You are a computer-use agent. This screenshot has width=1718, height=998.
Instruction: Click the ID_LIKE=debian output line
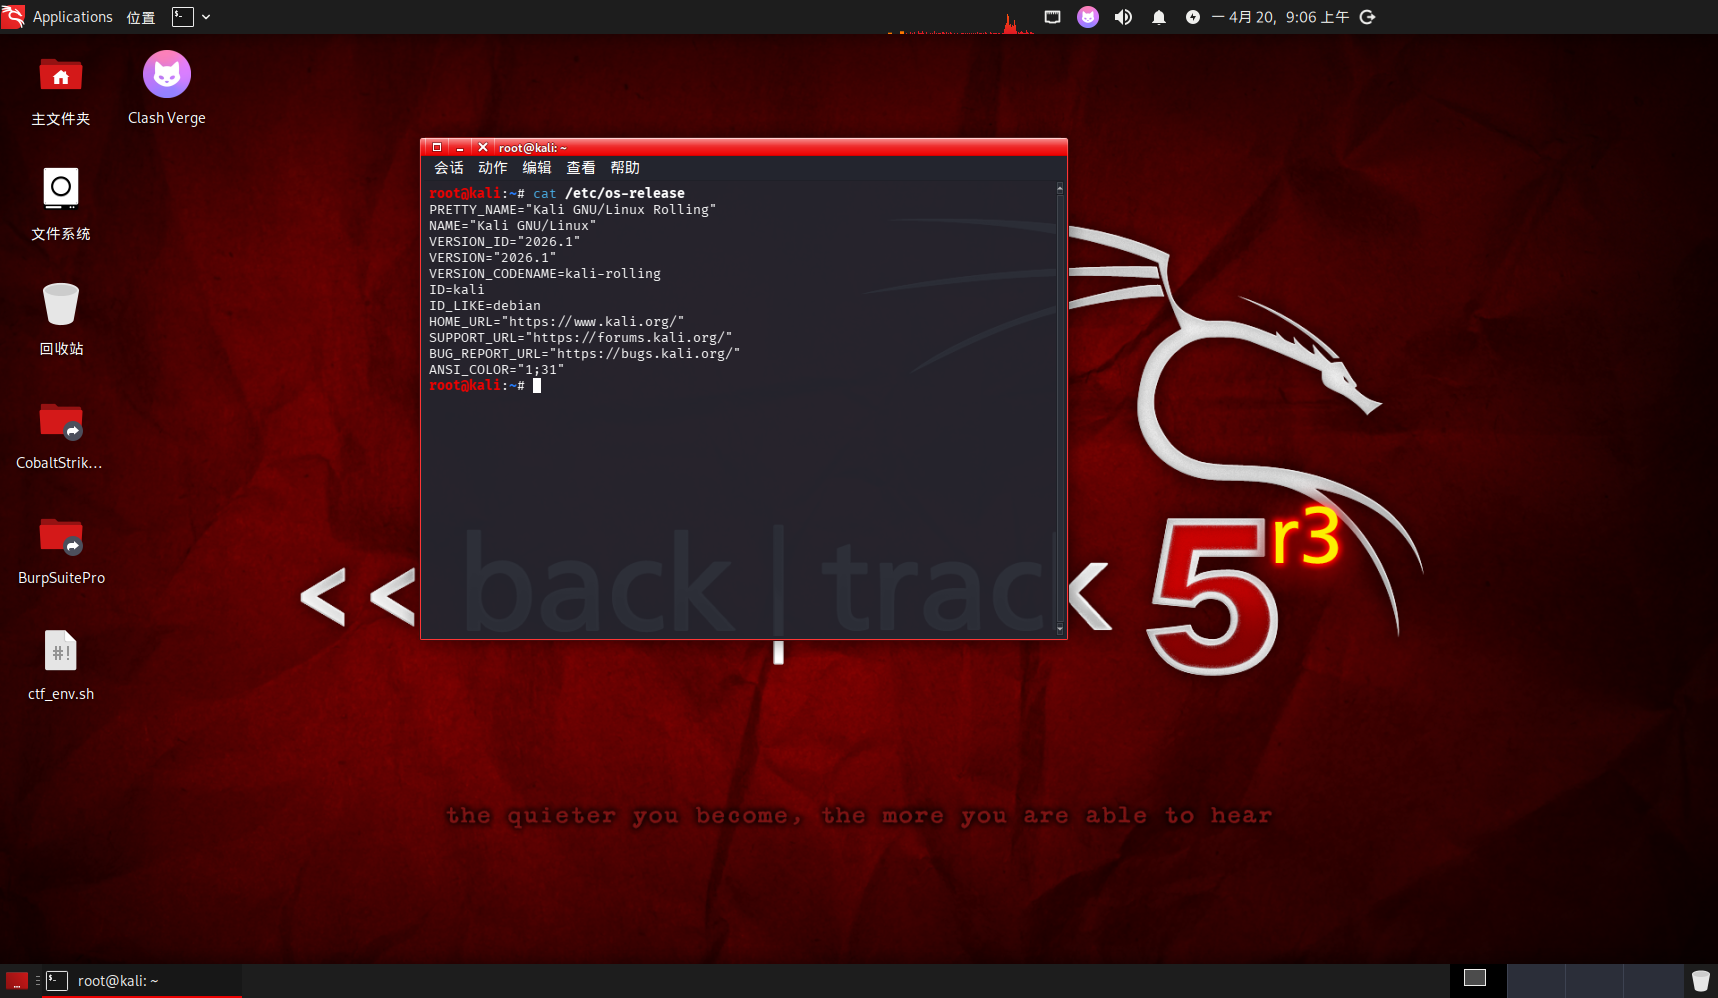tap(485, 306)
